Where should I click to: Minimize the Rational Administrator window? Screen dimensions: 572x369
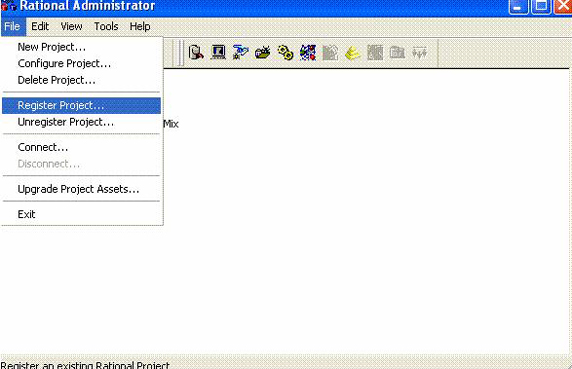pos(518,6)
